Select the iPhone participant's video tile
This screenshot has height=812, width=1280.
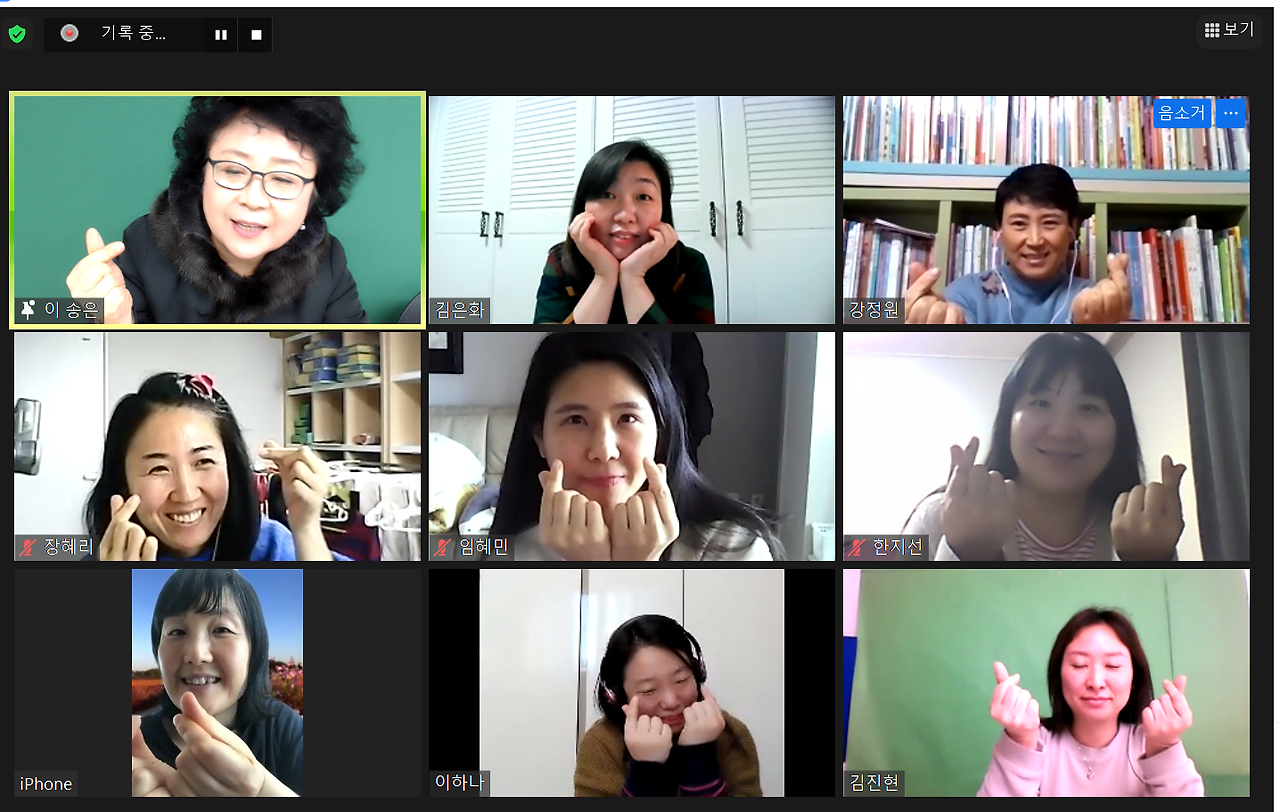(217, 683)
